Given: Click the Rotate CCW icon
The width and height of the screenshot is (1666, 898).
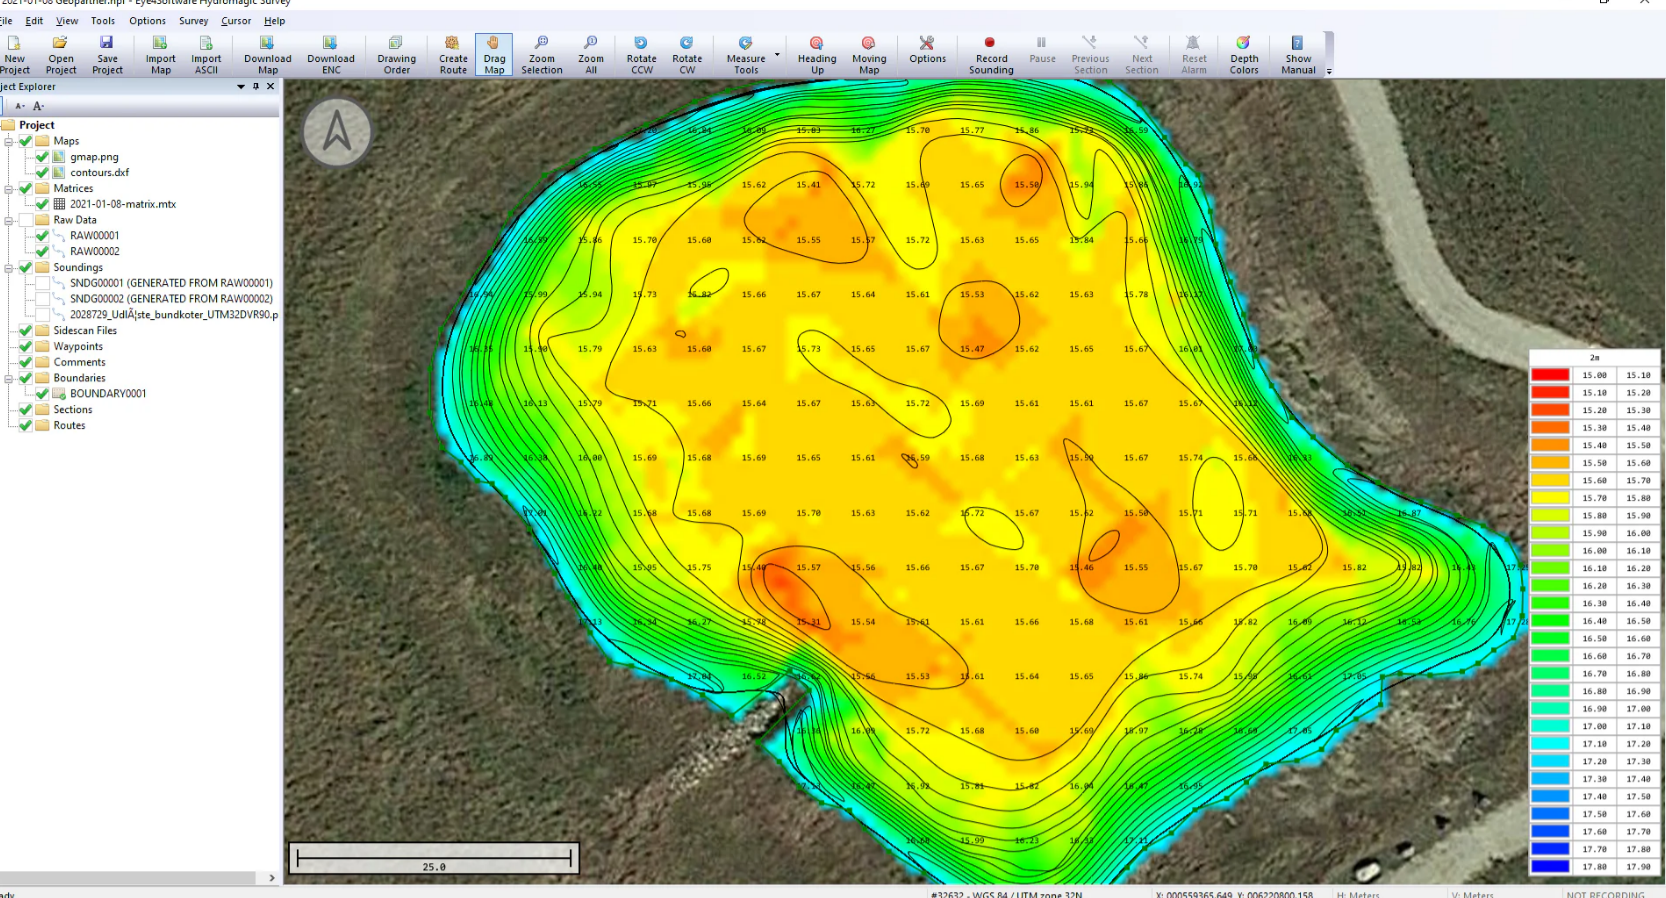Looking at the screenshot, I should (x=641, y=54).
